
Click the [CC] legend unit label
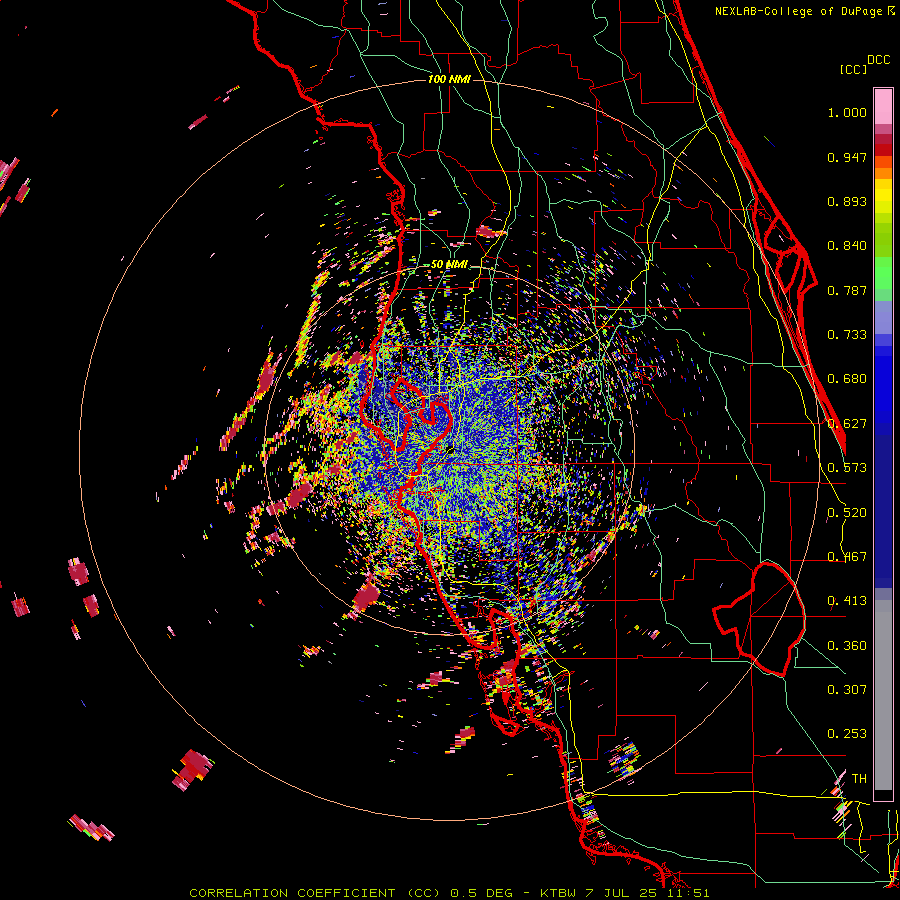[x=853, y=69]
